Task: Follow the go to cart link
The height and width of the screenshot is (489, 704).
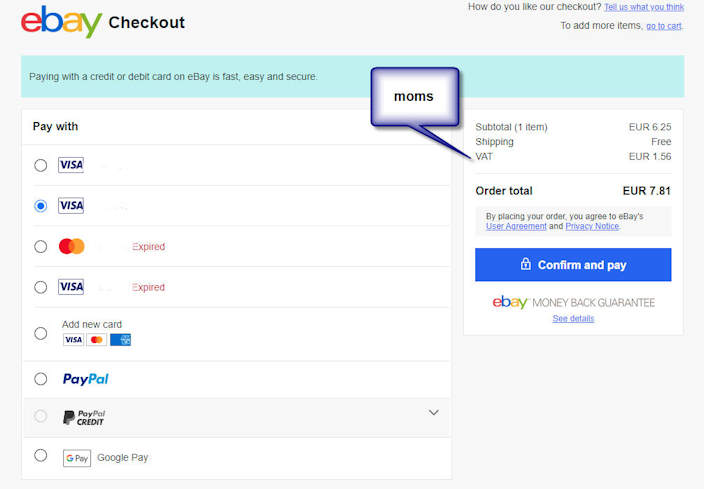Action: click(664, 26)
